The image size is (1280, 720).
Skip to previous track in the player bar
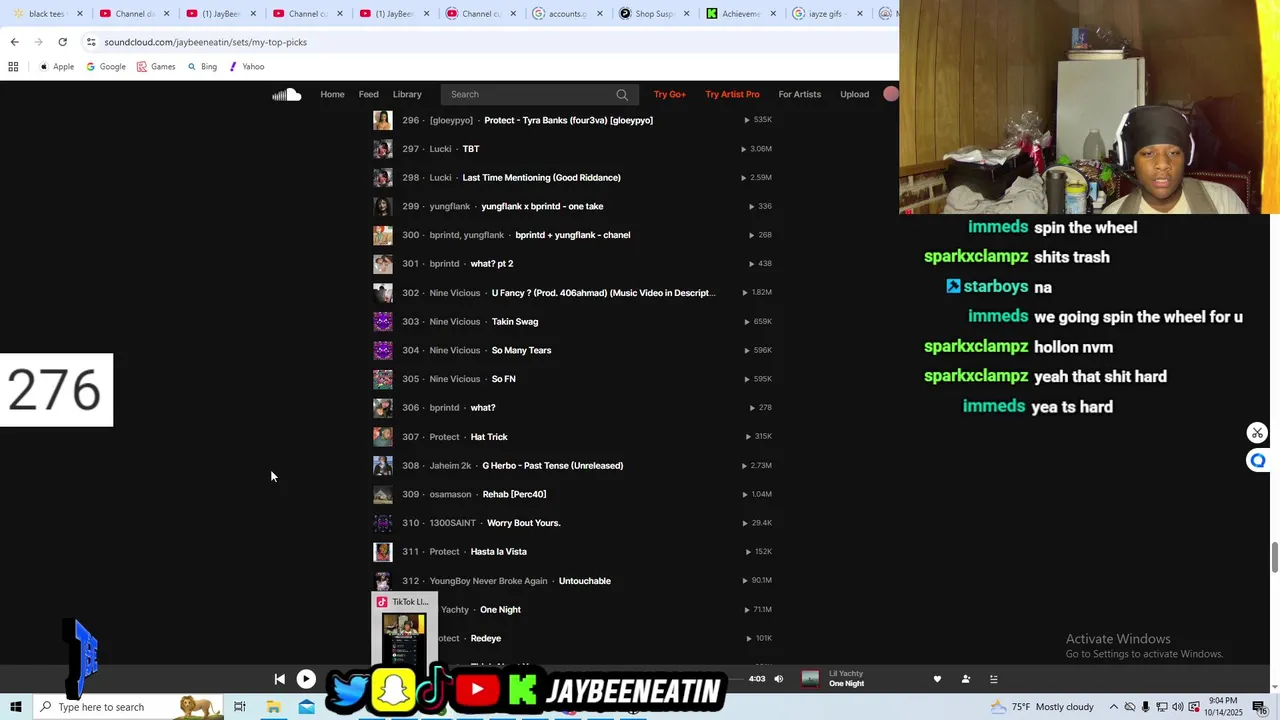click(279, 679)
